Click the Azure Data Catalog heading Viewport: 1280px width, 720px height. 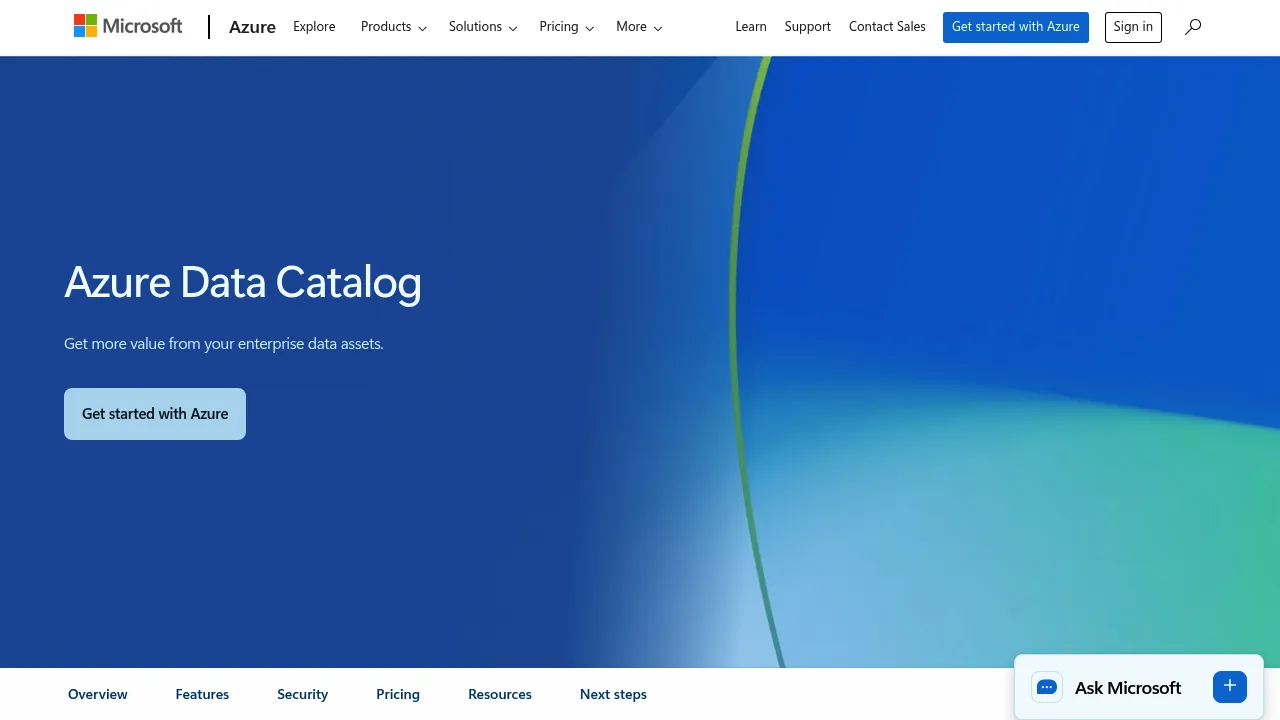243,283
